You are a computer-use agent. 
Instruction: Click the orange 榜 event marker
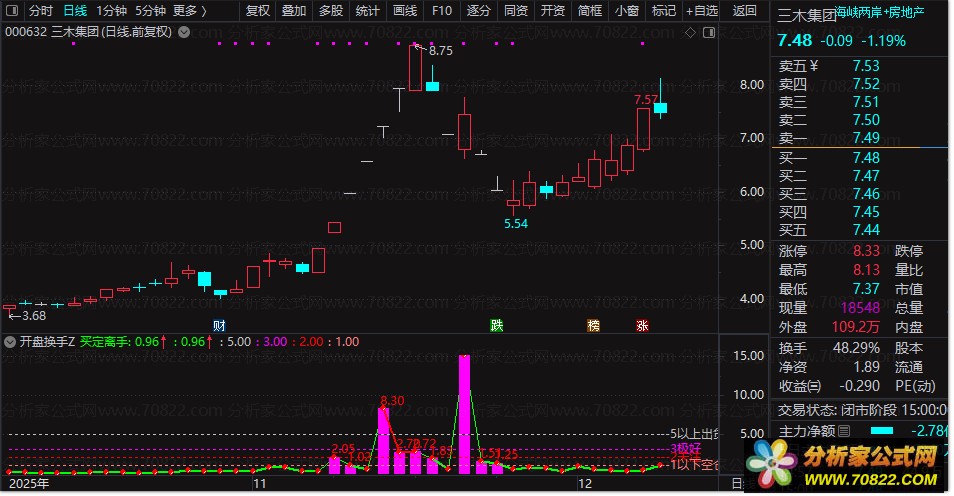coord(593,326)
